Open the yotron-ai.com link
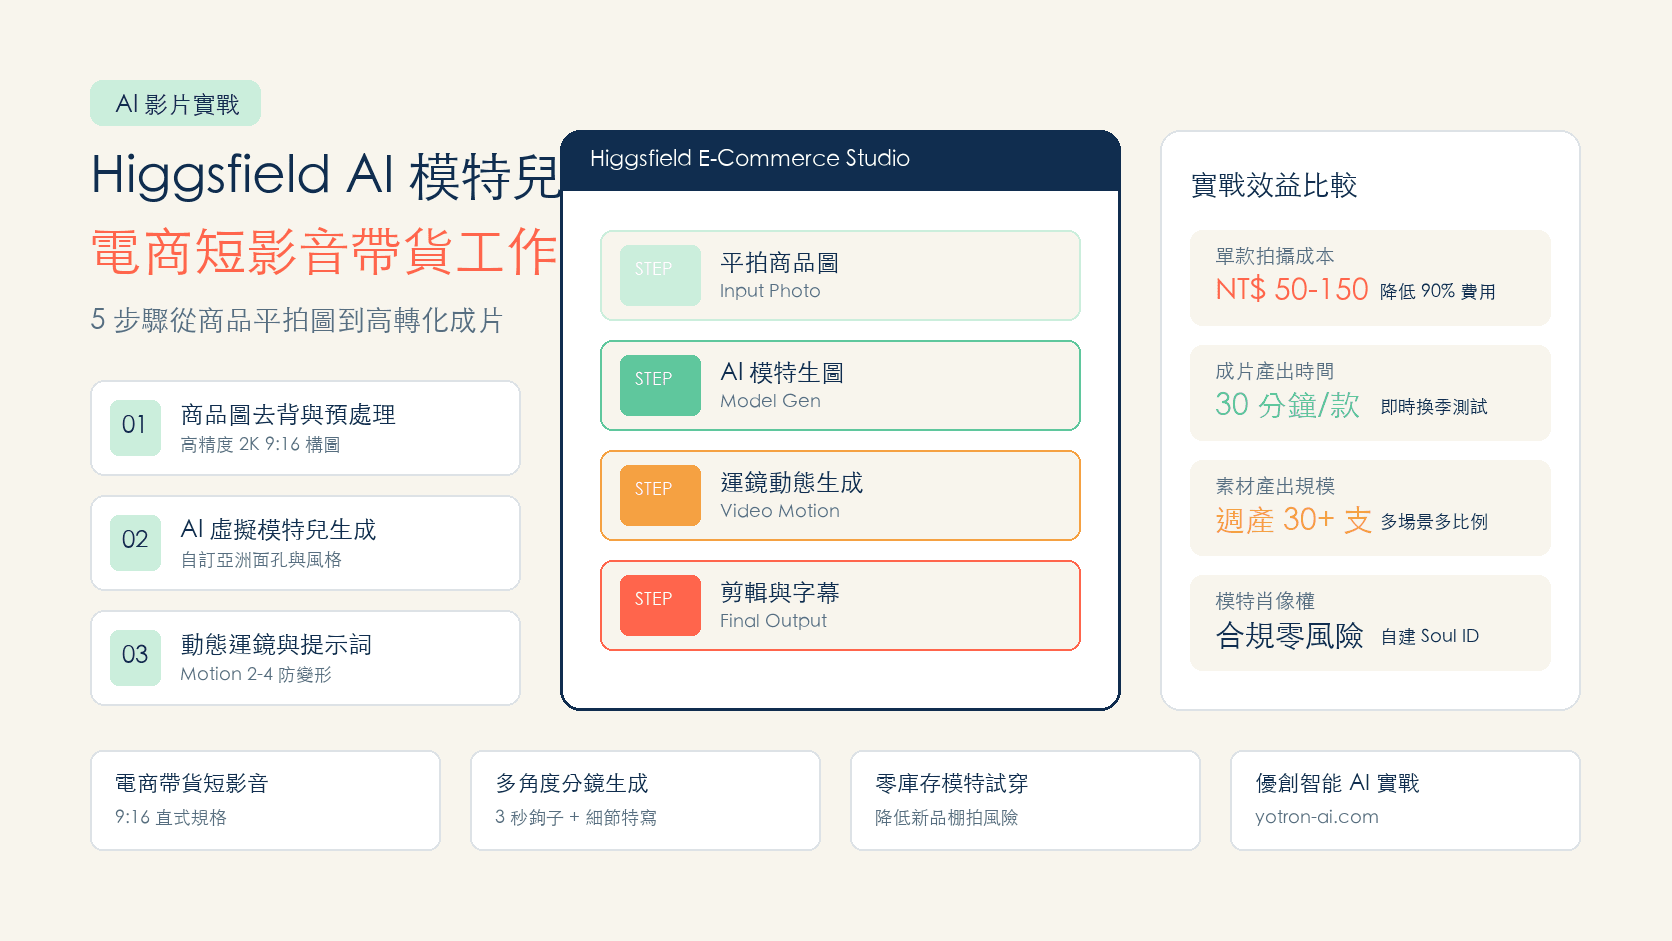Screen dimensions: 1672x941 click(x=1316, y=817)
